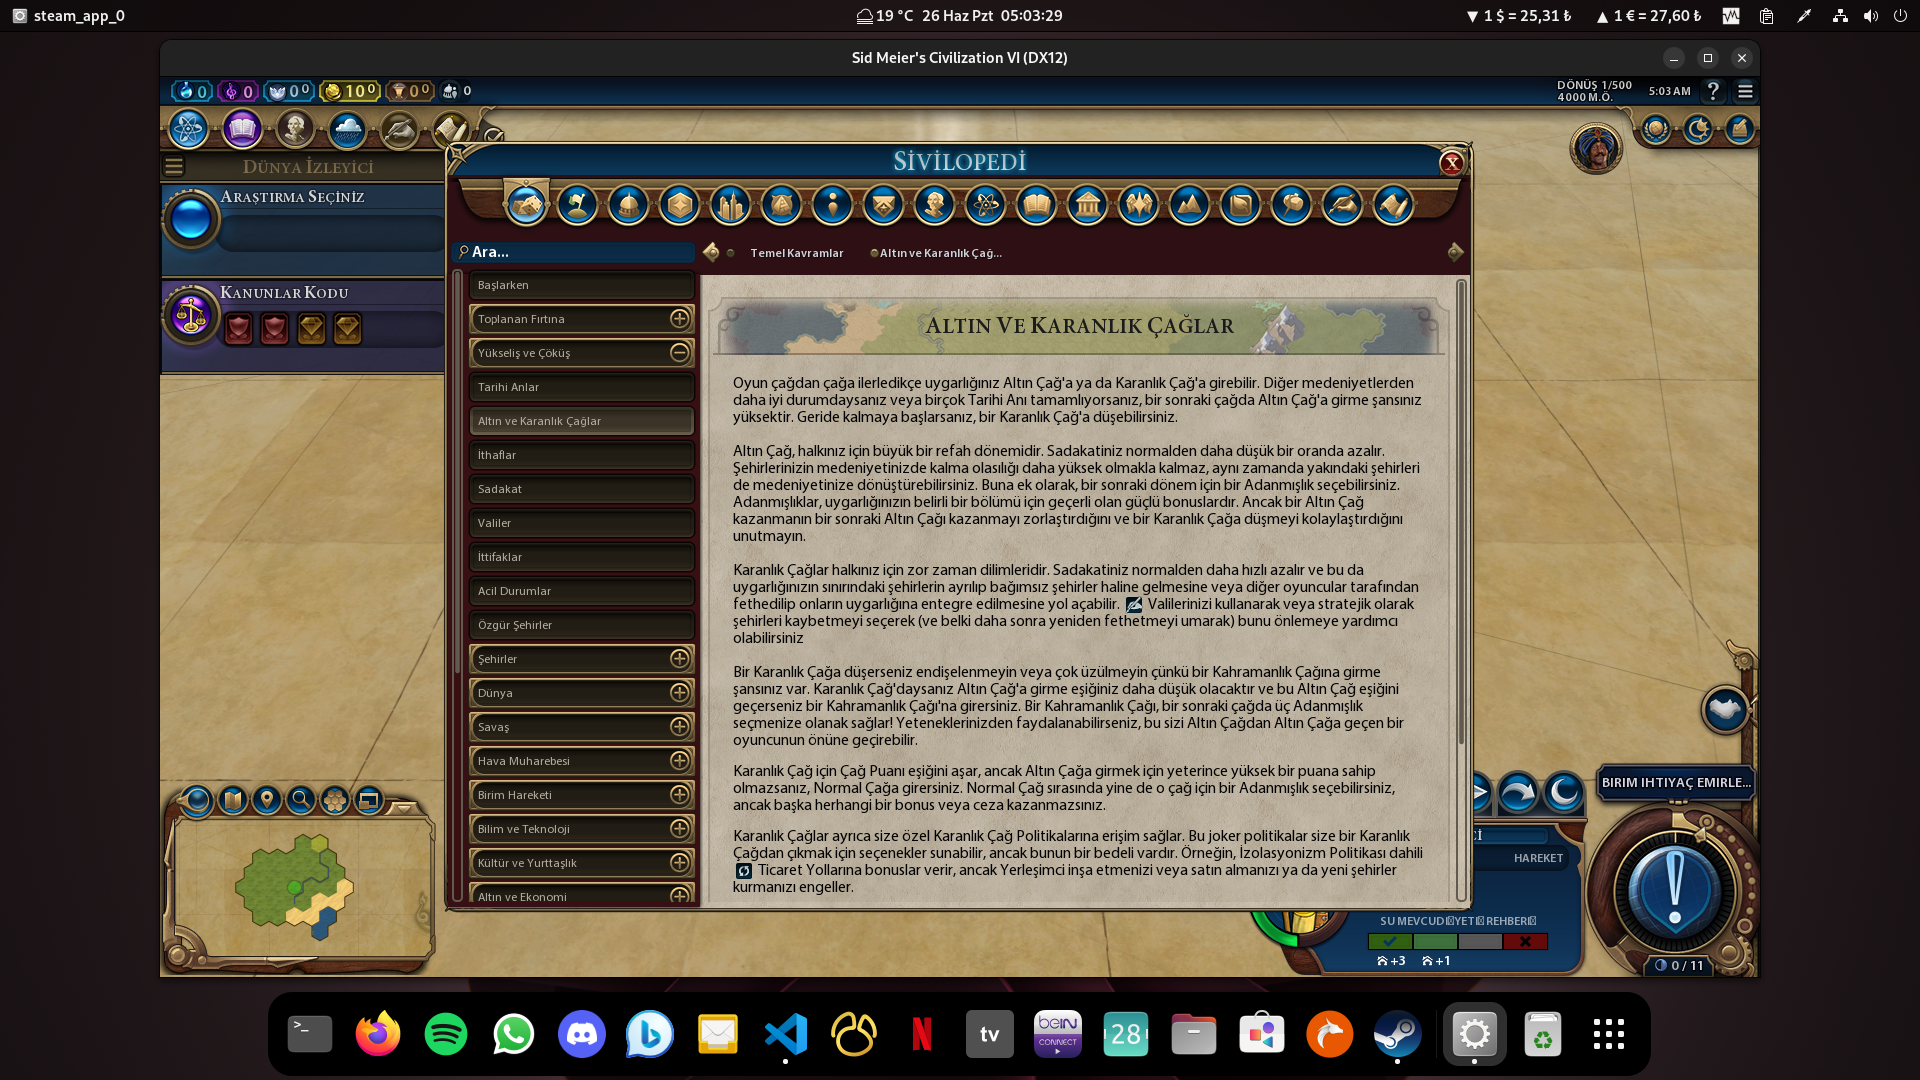Collapse the minimap panel arrow
The height and width of the screenshot is (1080, 1920).
click(x=404, y=806)
